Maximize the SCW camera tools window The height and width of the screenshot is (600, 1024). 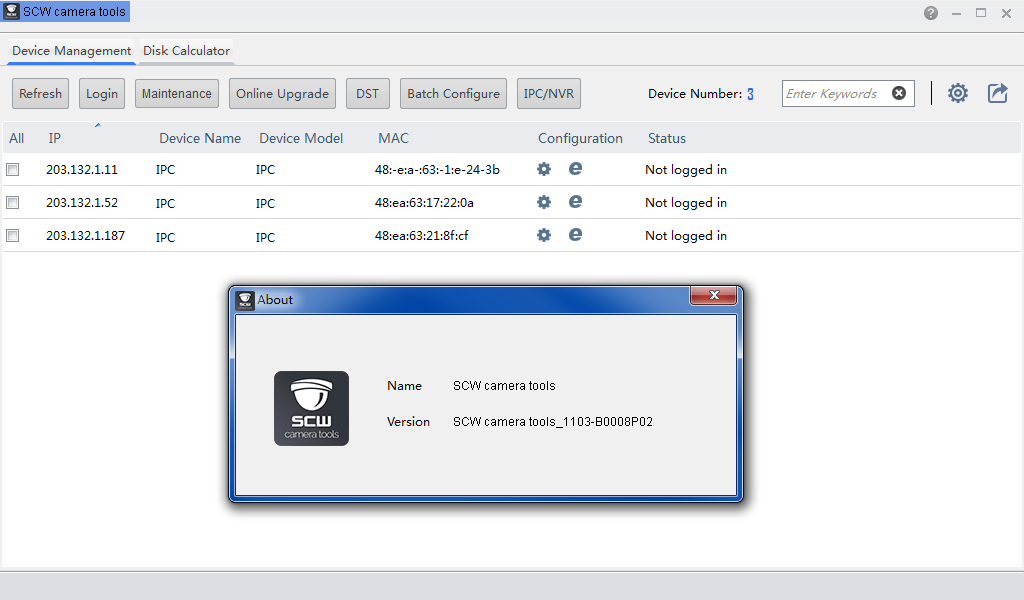[x=981, y=13]
